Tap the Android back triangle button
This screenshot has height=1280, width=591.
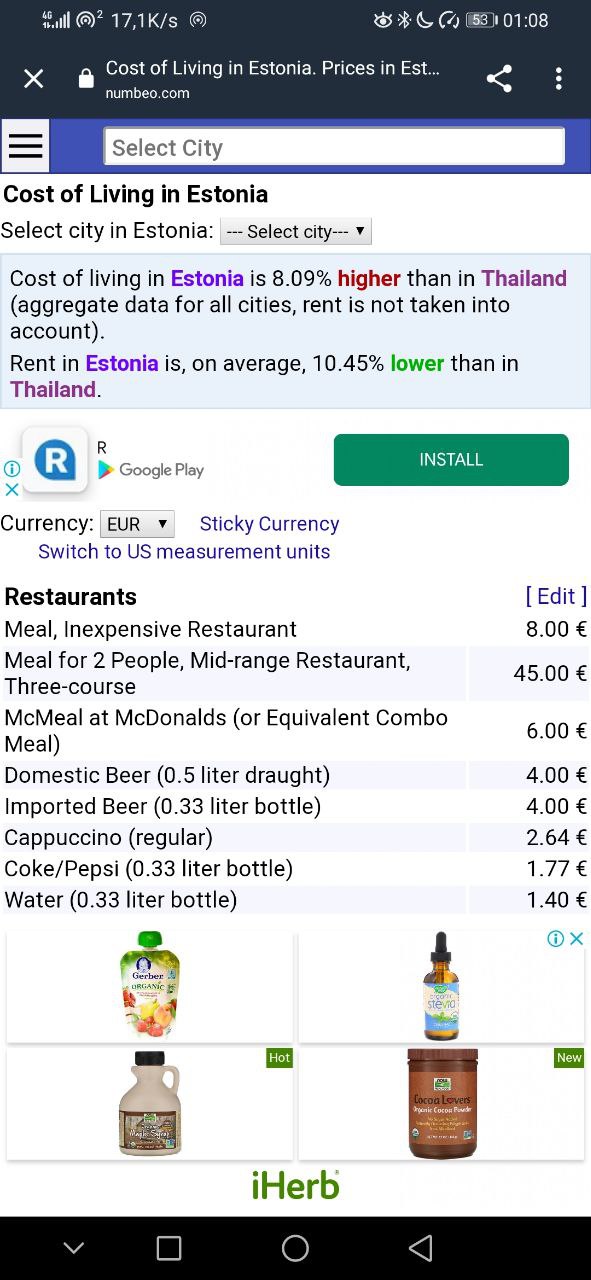(x=421, y=1247)
